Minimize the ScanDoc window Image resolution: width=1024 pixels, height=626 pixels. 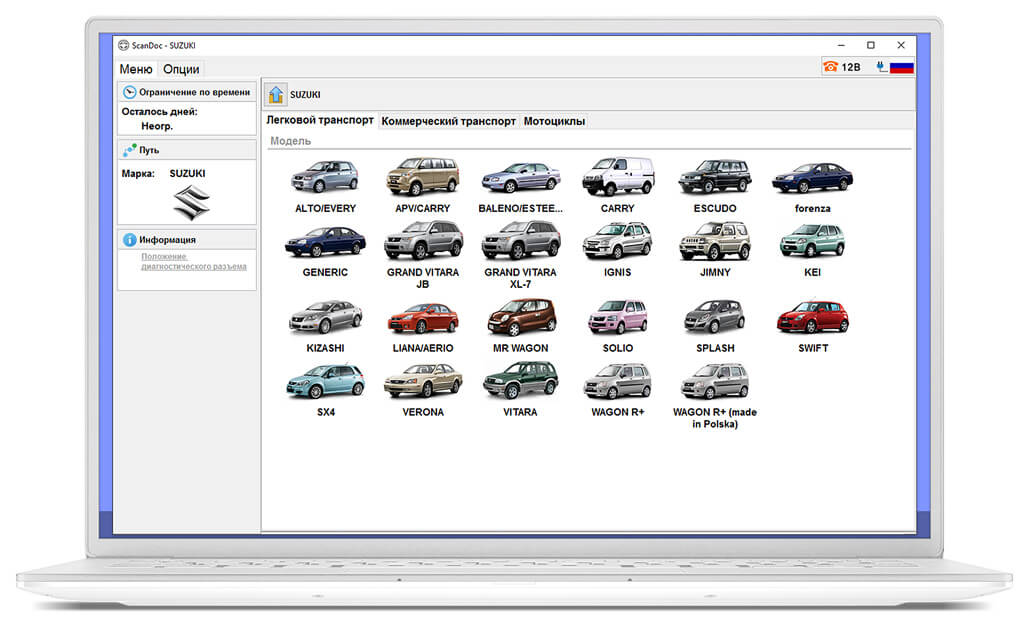[841, 45]
